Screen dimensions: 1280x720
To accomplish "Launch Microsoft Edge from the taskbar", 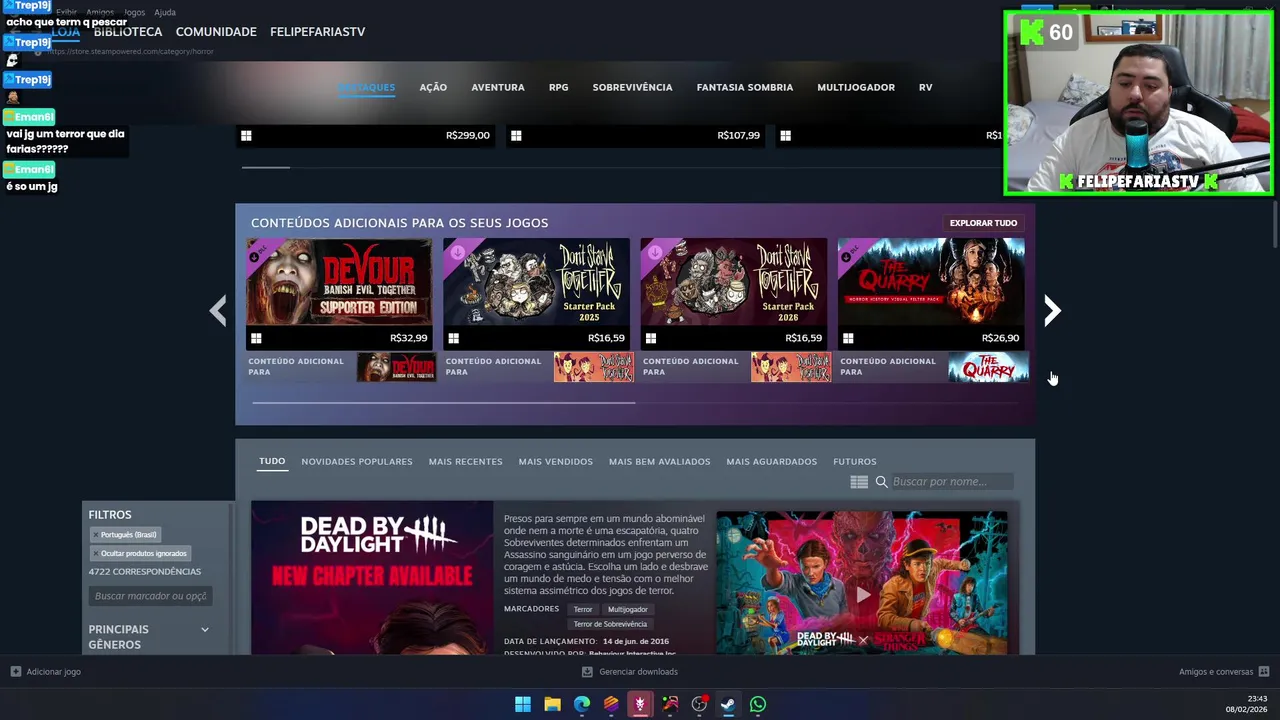I will coord(582,705).
